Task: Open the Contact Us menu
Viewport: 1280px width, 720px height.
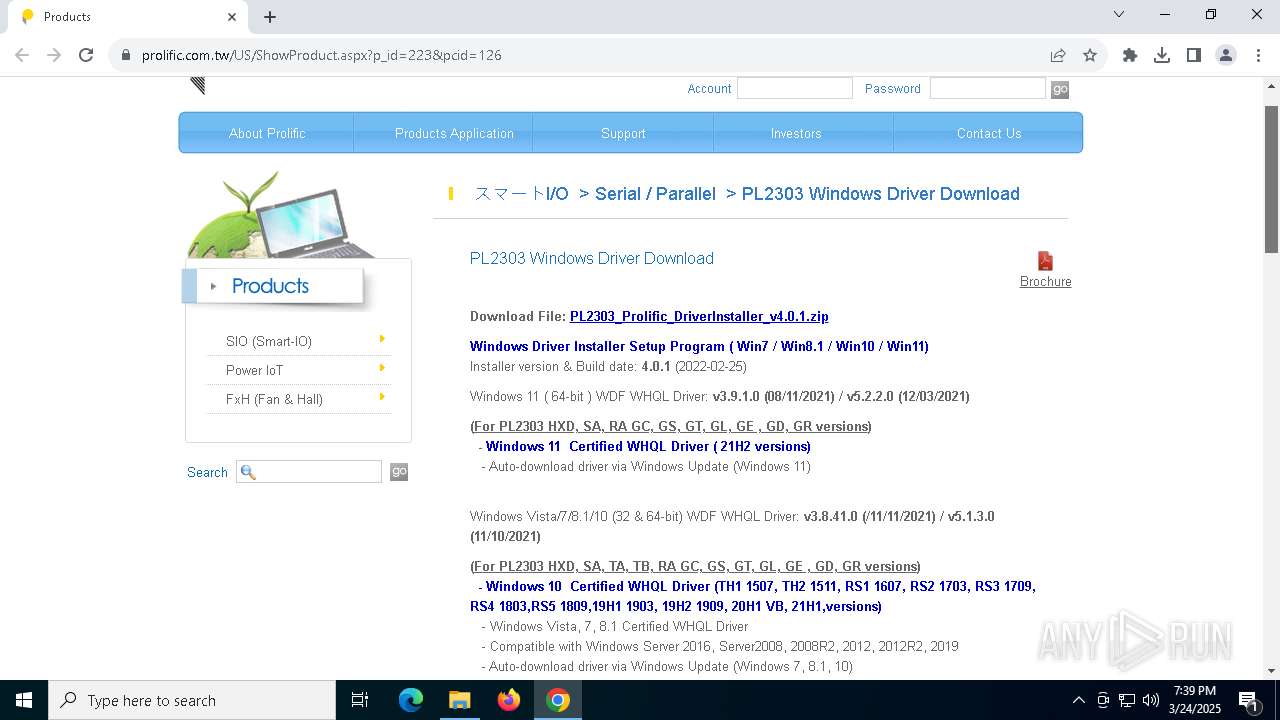Action: [x=989, y=133]
